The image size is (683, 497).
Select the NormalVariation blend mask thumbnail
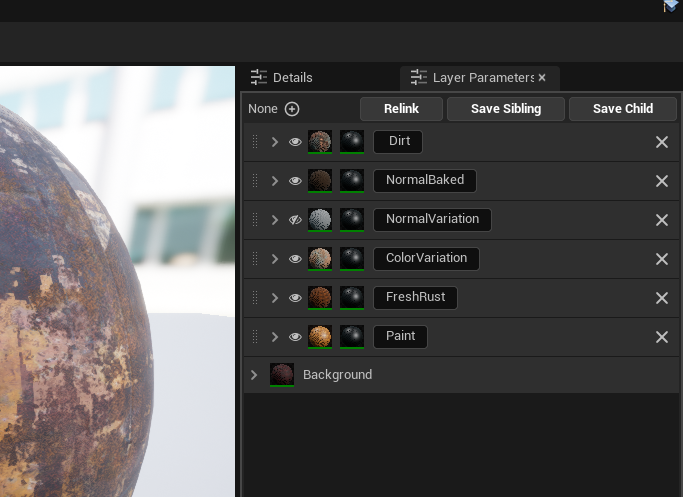click(x=352, y=220)
